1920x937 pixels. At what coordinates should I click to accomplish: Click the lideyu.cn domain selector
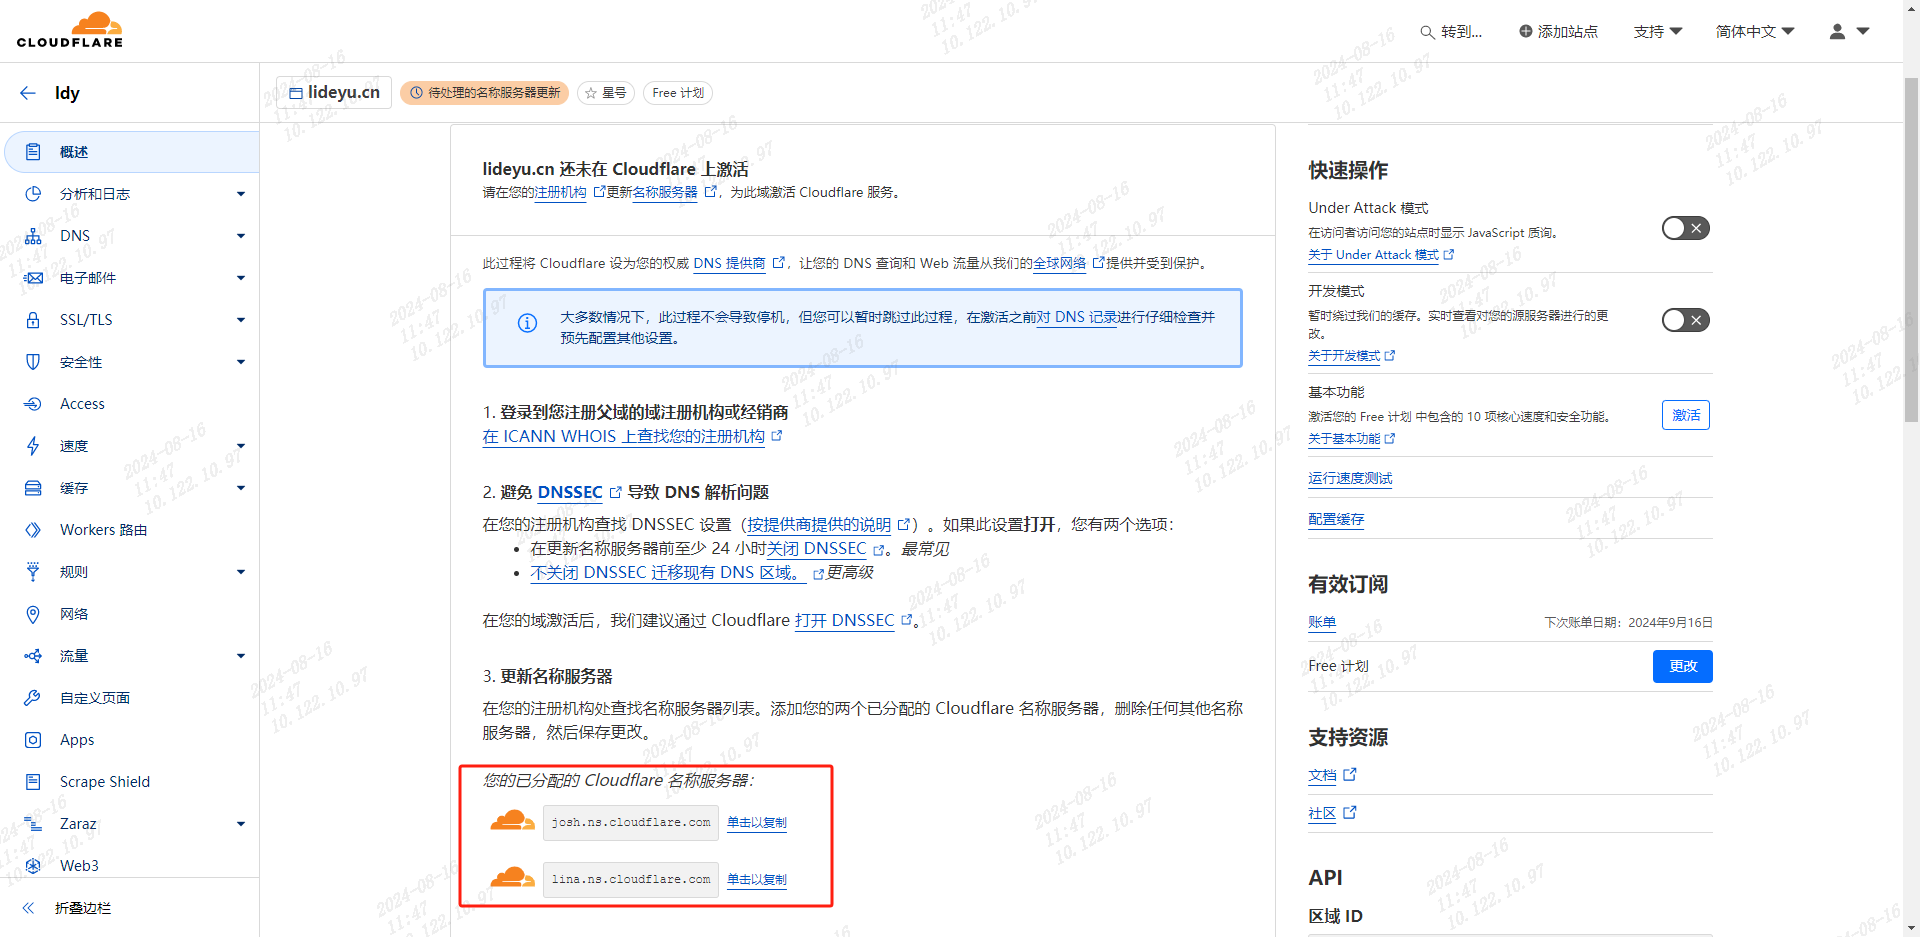point(334,93)
